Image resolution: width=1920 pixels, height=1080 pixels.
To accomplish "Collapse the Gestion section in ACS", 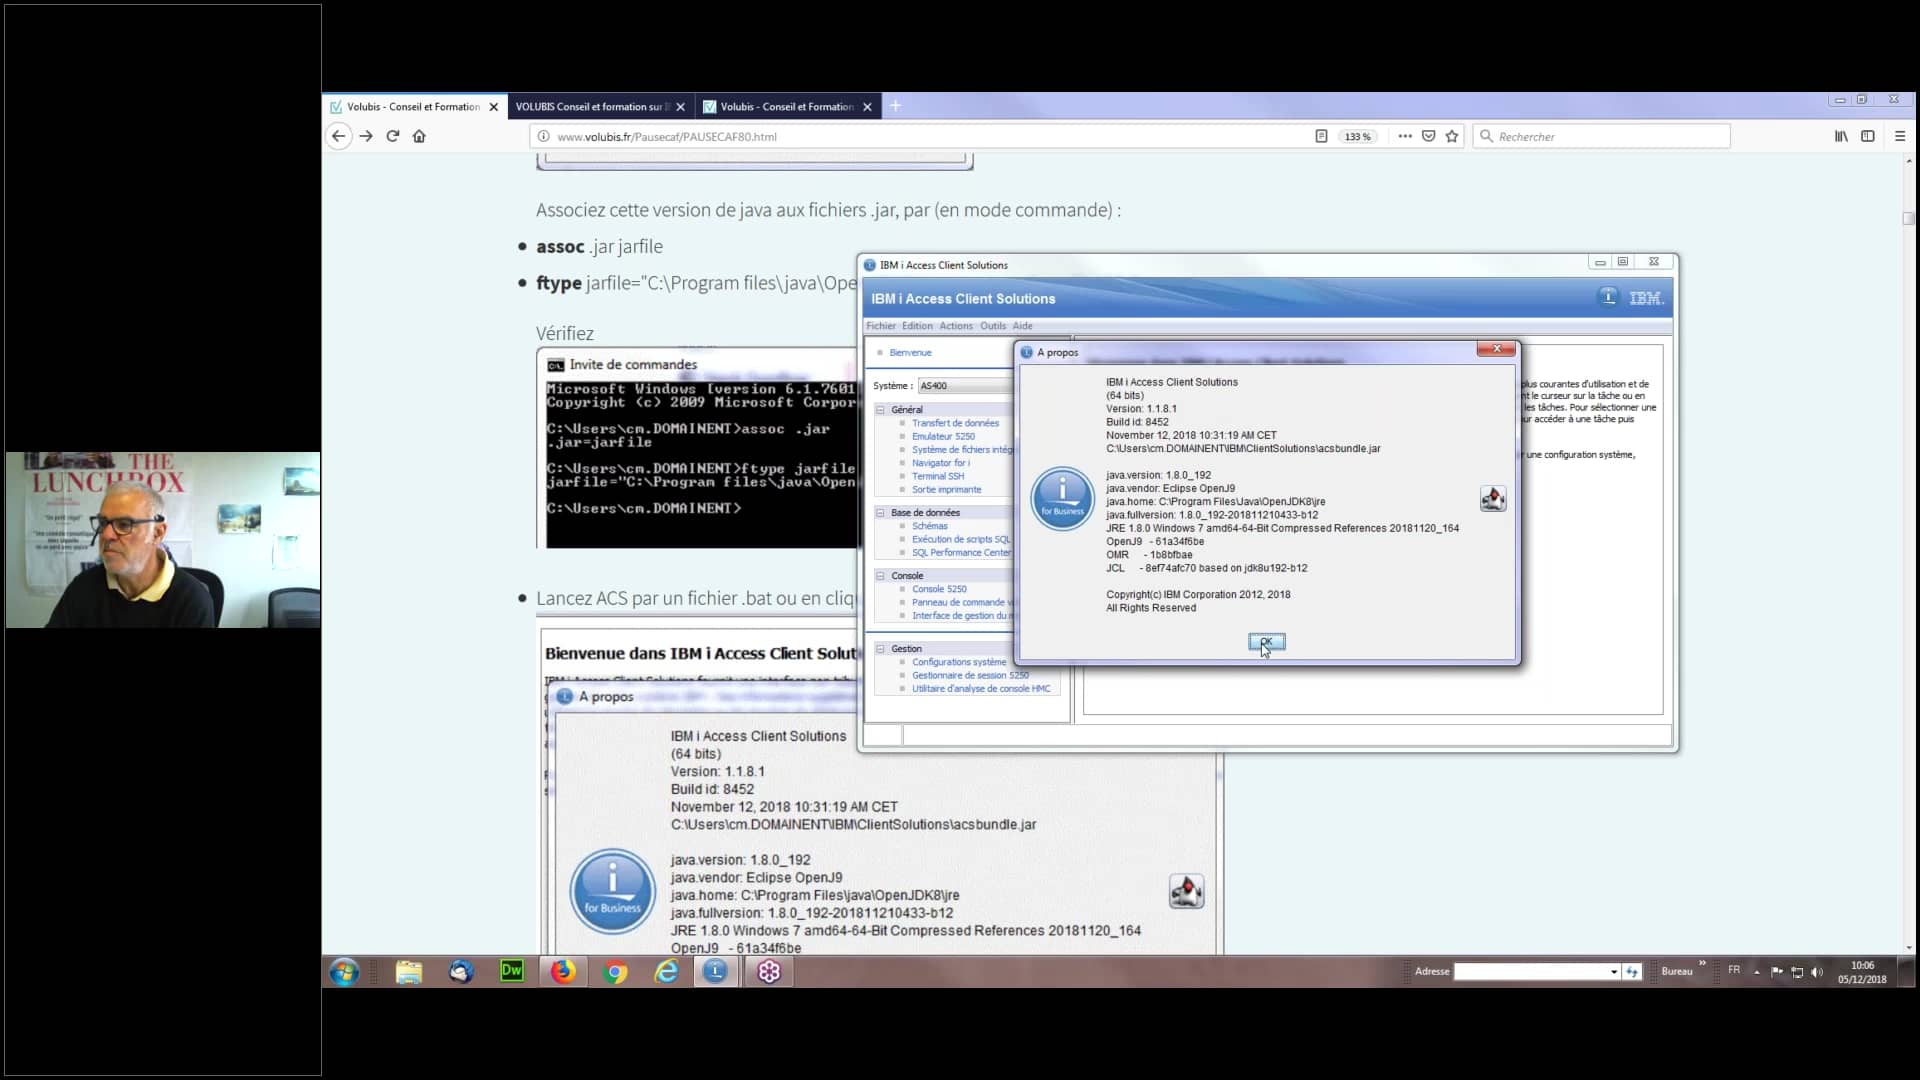I will click(x=881, y=649).
